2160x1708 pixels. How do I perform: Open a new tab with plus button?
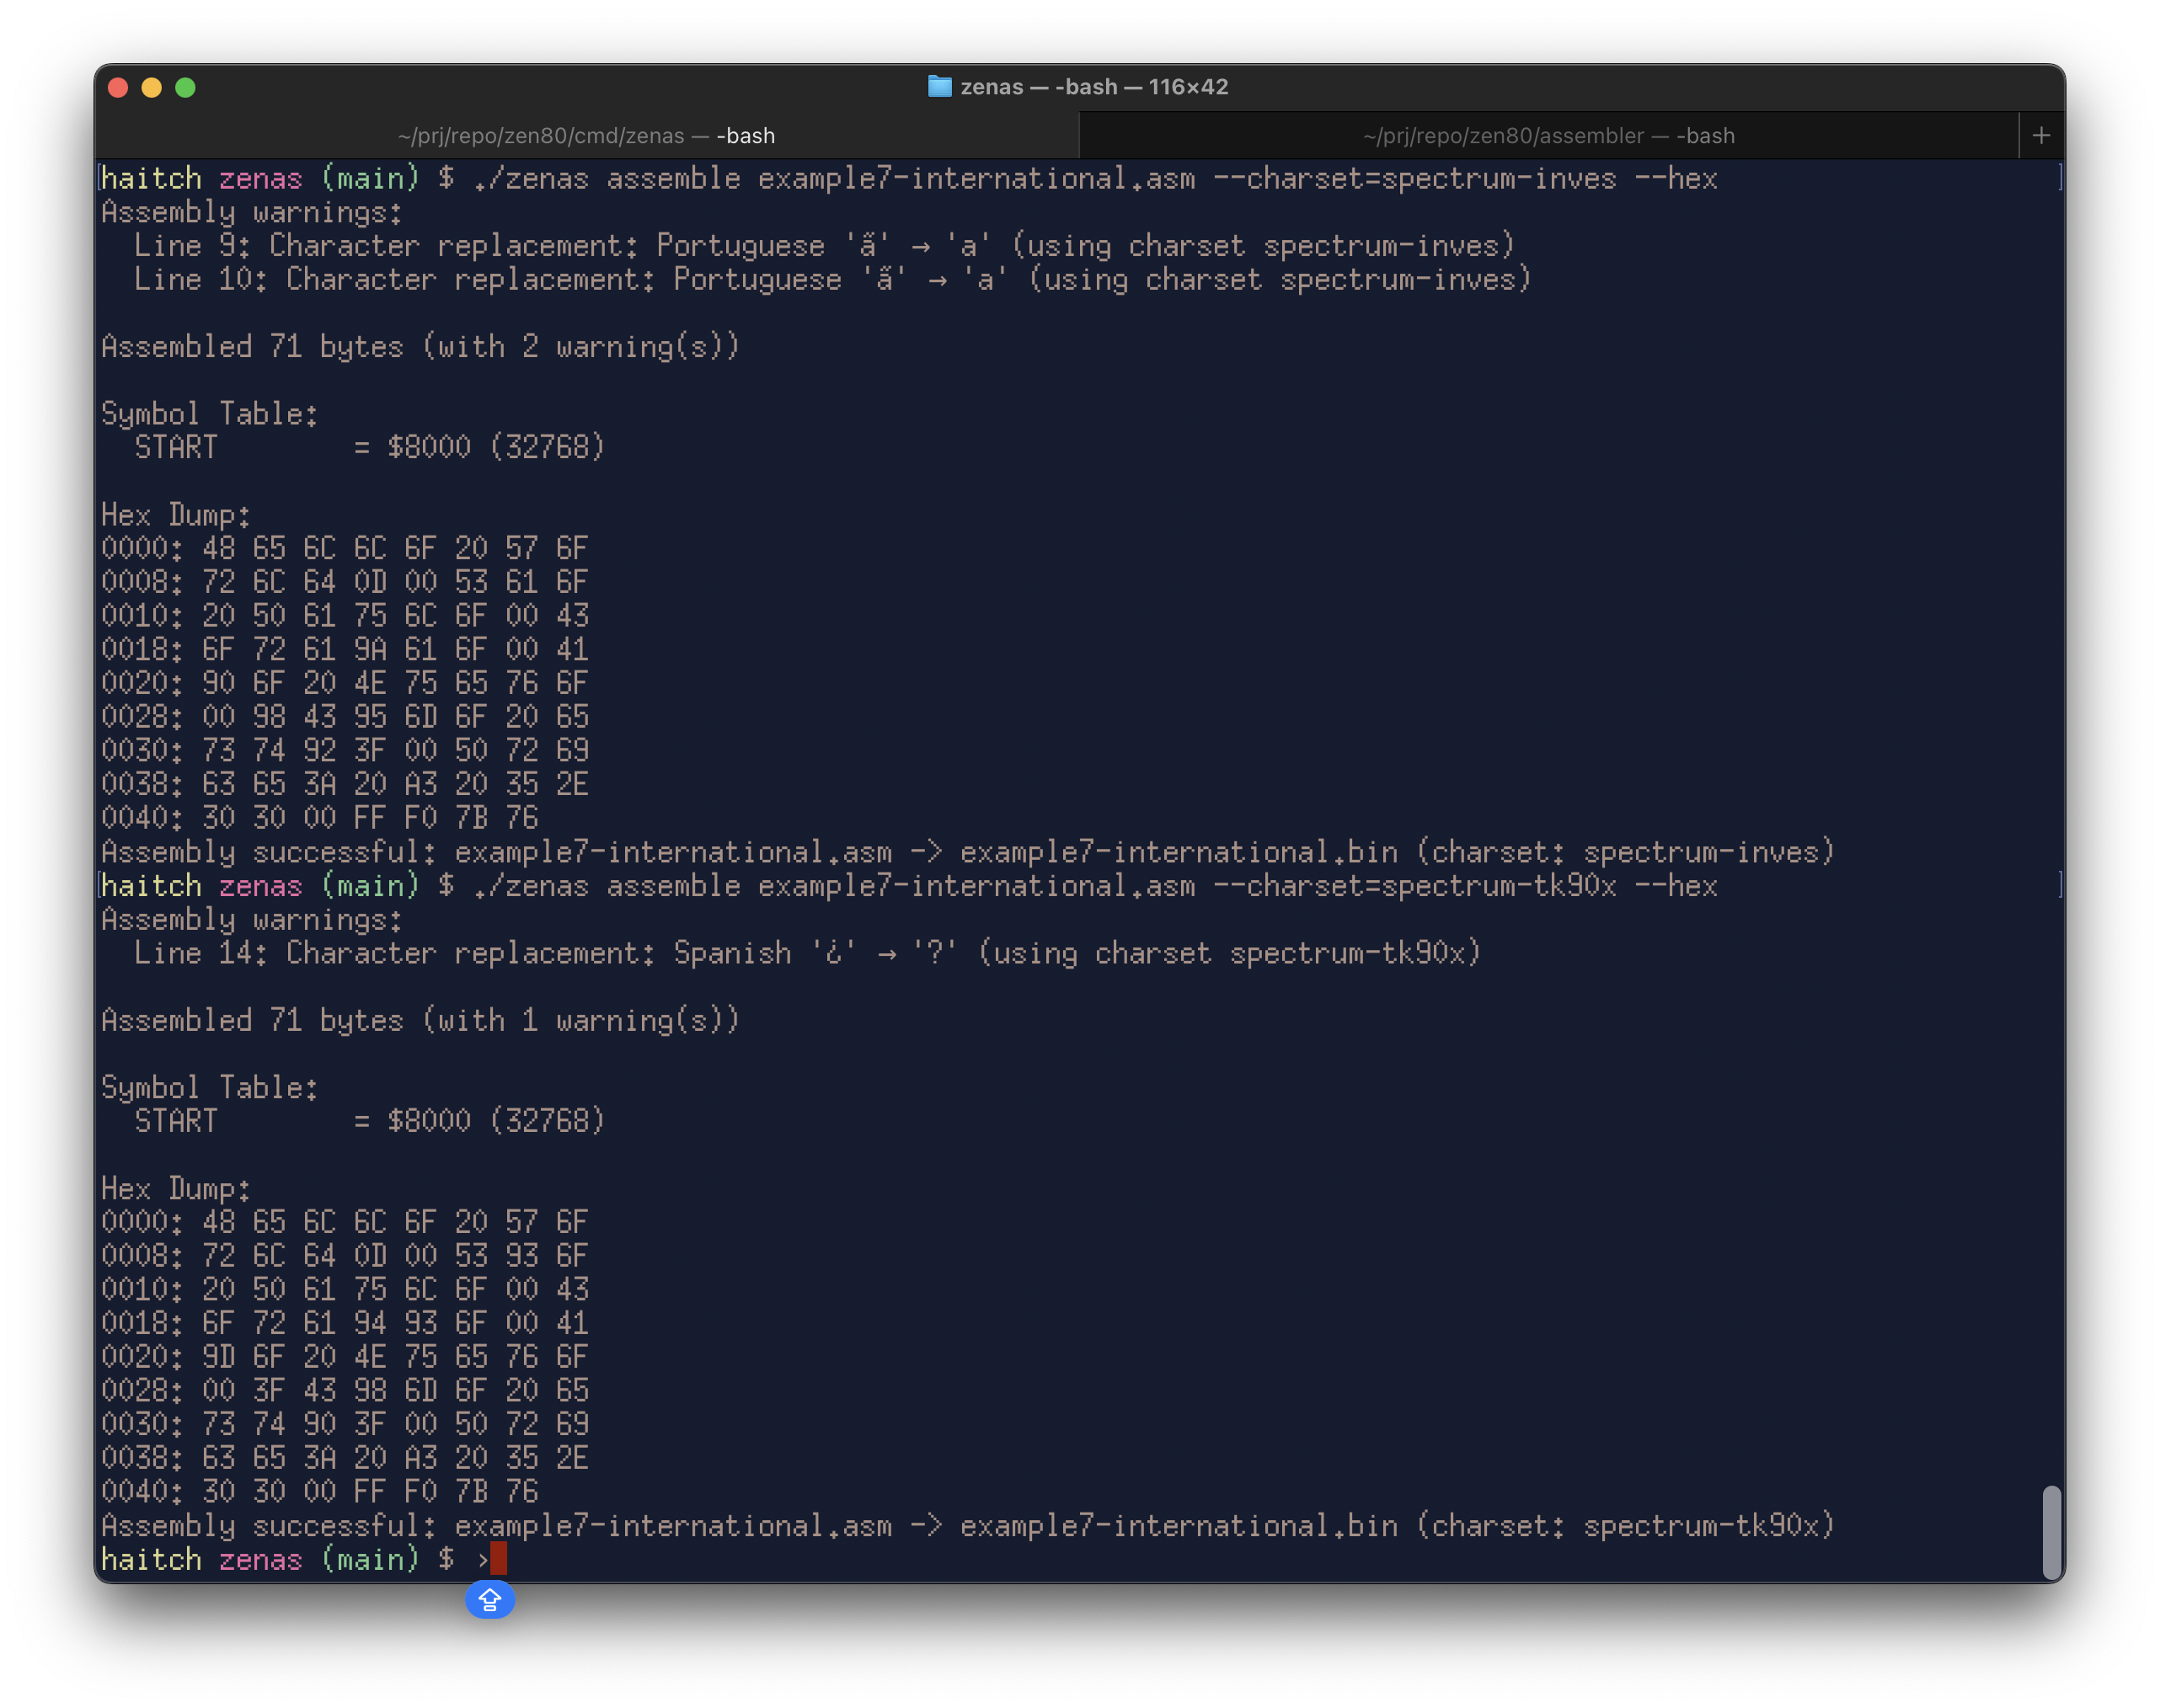(2041, 135)
